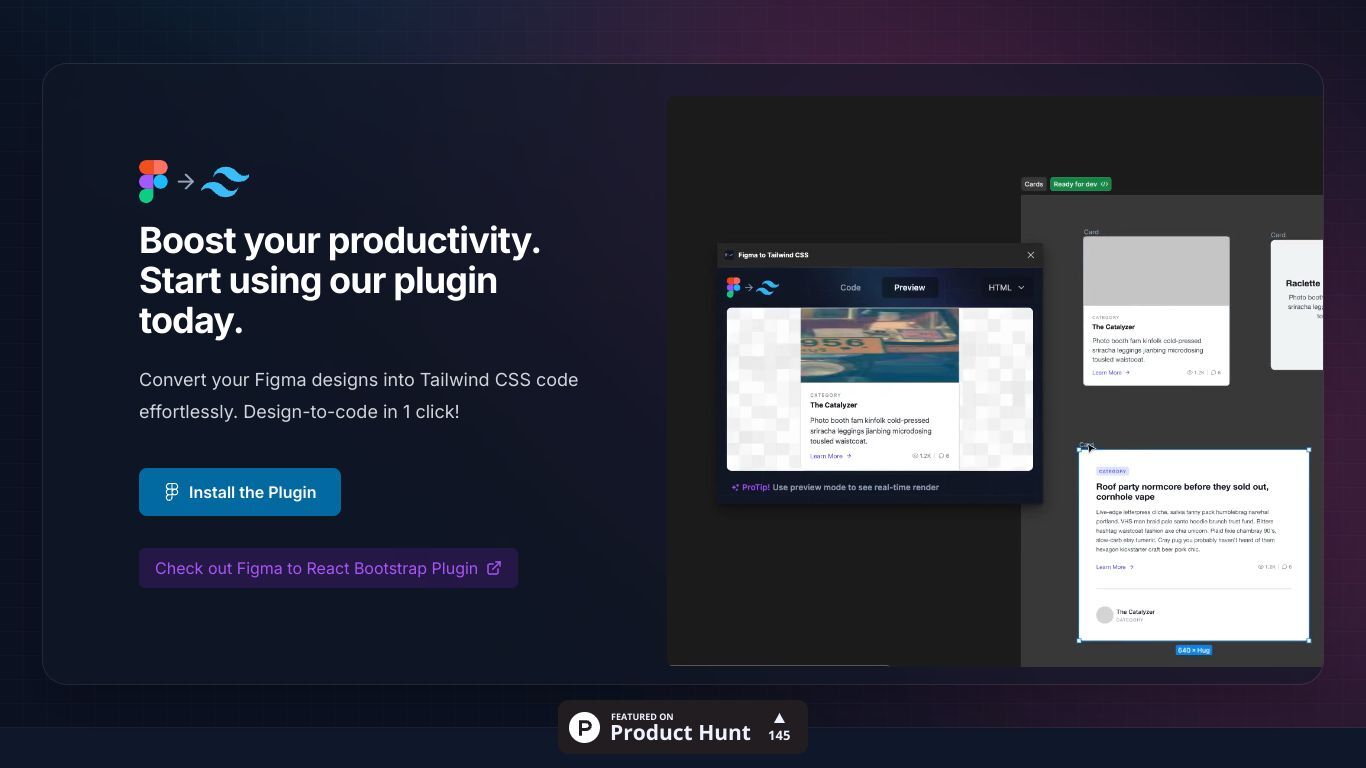Switch to the Code tab in plugin window
Image resolution: width=1366 pixels, height=768 pixels.
point(850,288)
